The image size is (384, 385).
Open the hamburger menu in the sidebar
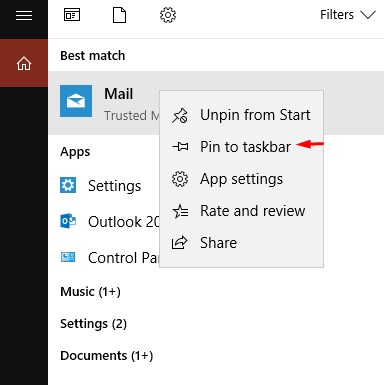[x=24, y=15]
